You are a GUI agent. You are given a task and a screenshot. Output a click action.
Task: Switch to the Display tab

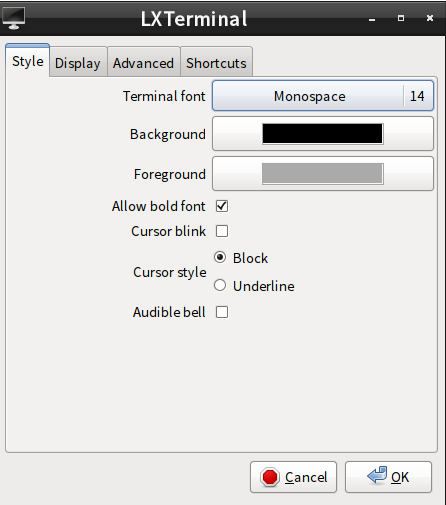pos(78,63)
